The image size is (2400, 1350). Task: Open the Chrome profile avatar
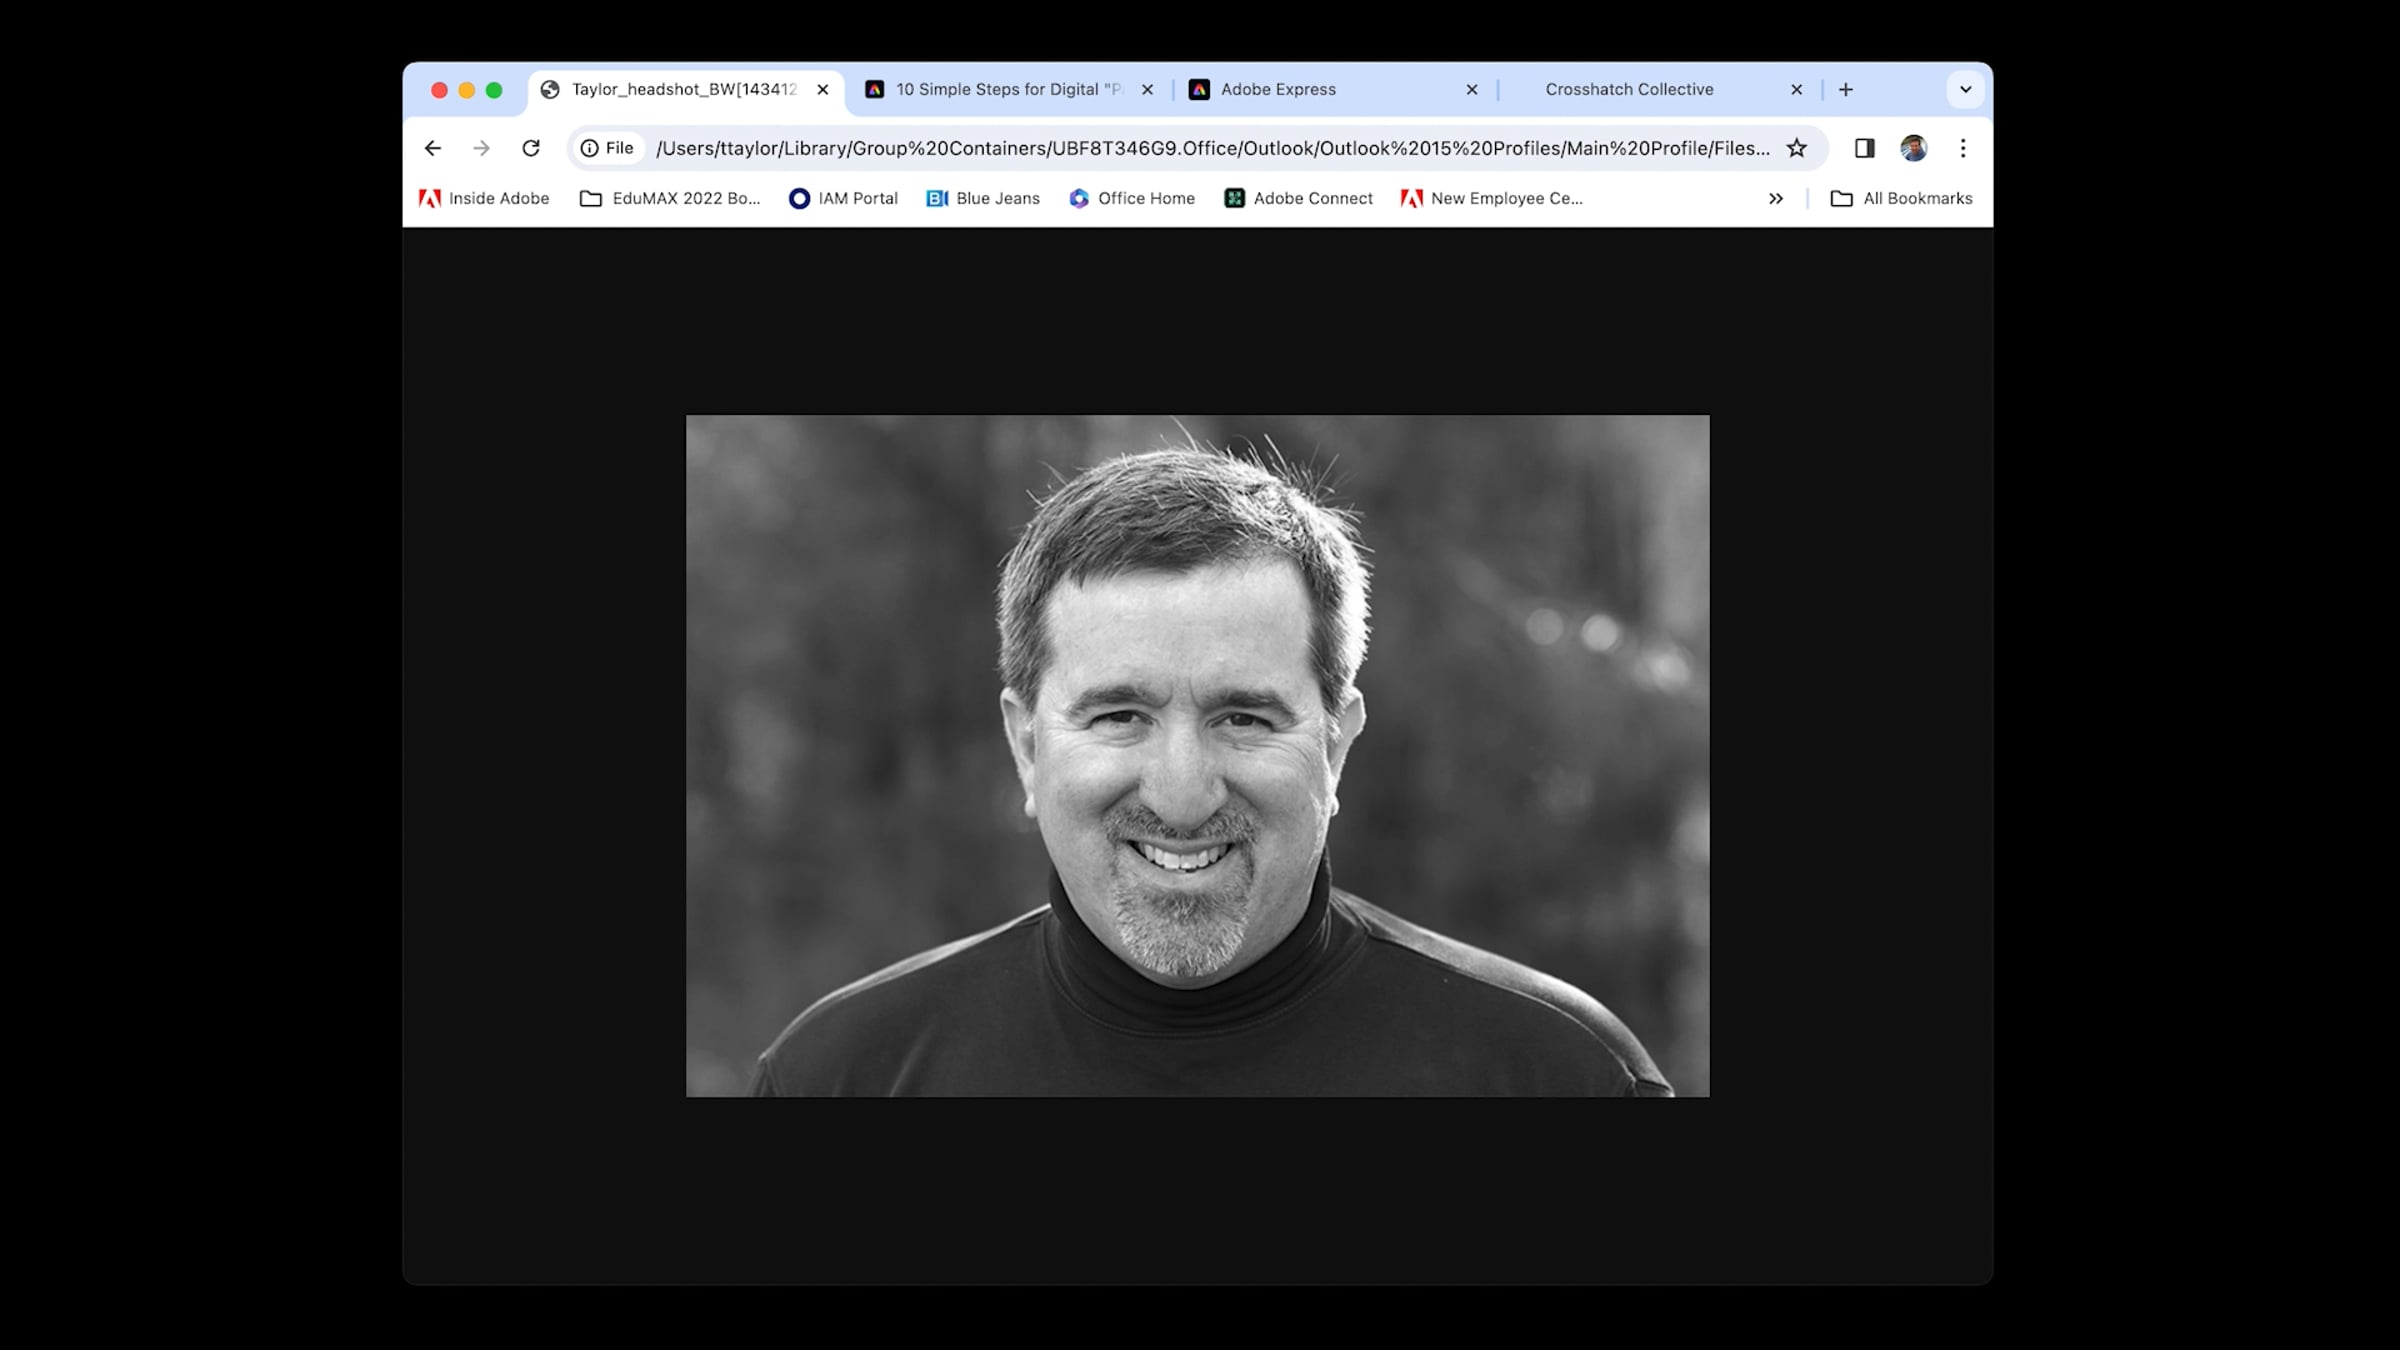[x=1913, y=148]
